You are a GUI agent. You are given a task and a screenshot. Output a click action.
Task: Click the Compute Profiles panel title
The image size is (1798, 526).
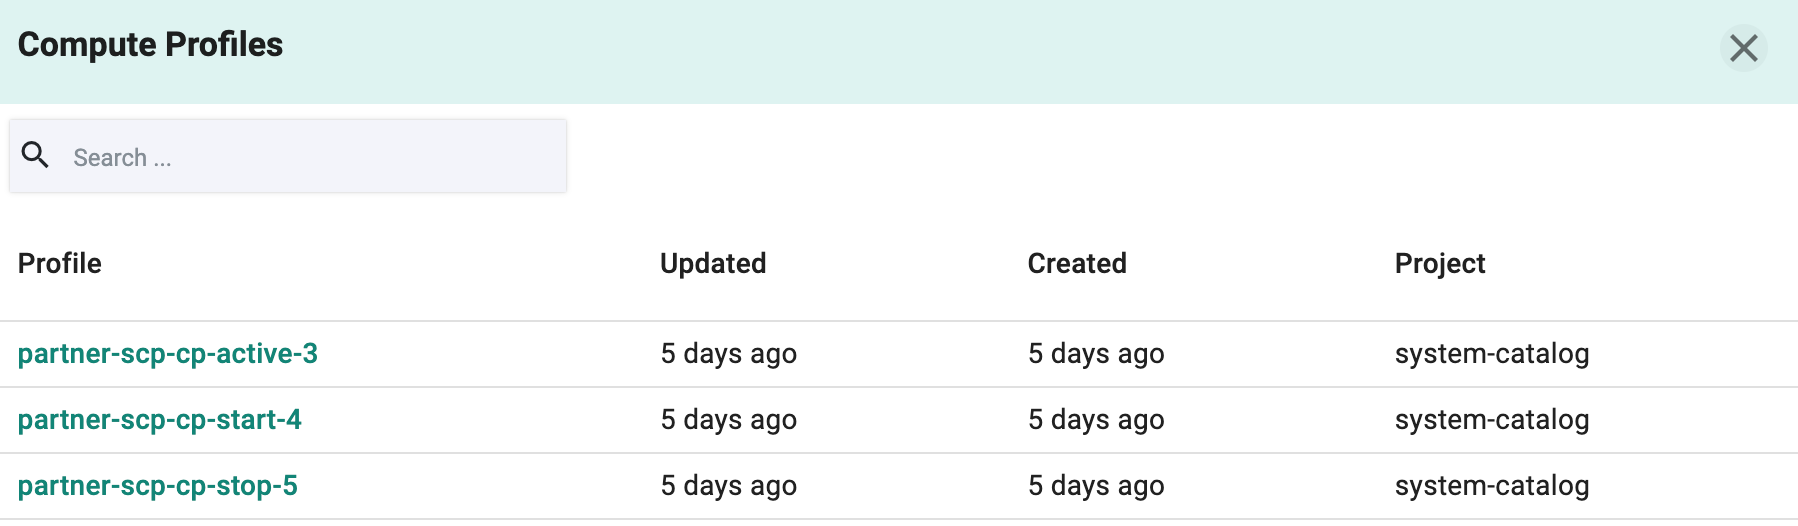point(150,45)
